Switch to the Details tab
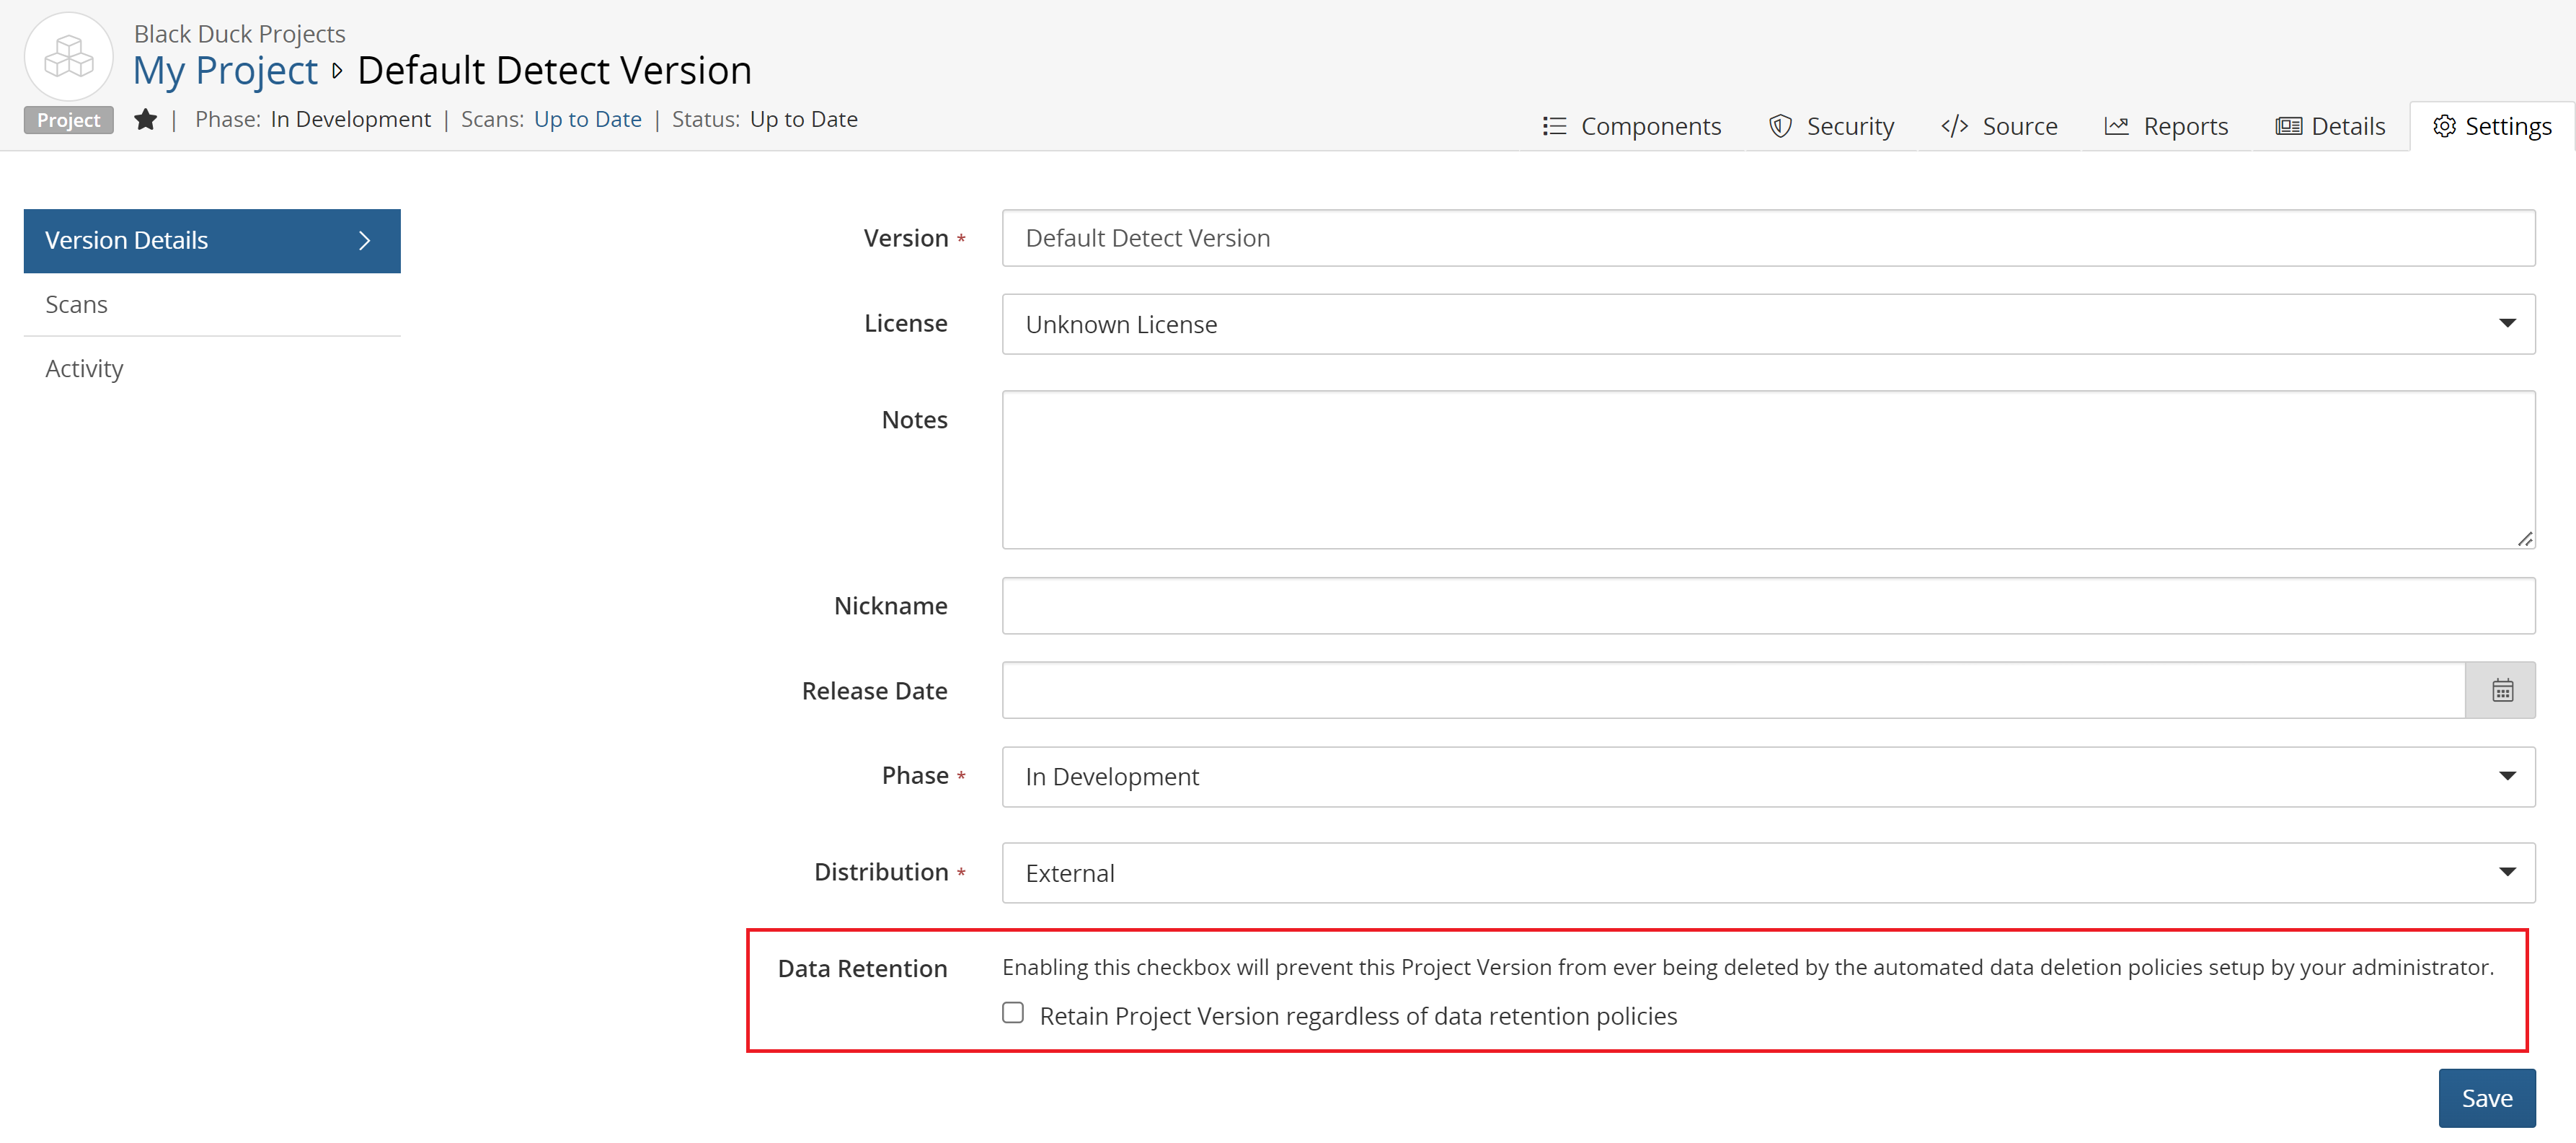 point(2330,126)
